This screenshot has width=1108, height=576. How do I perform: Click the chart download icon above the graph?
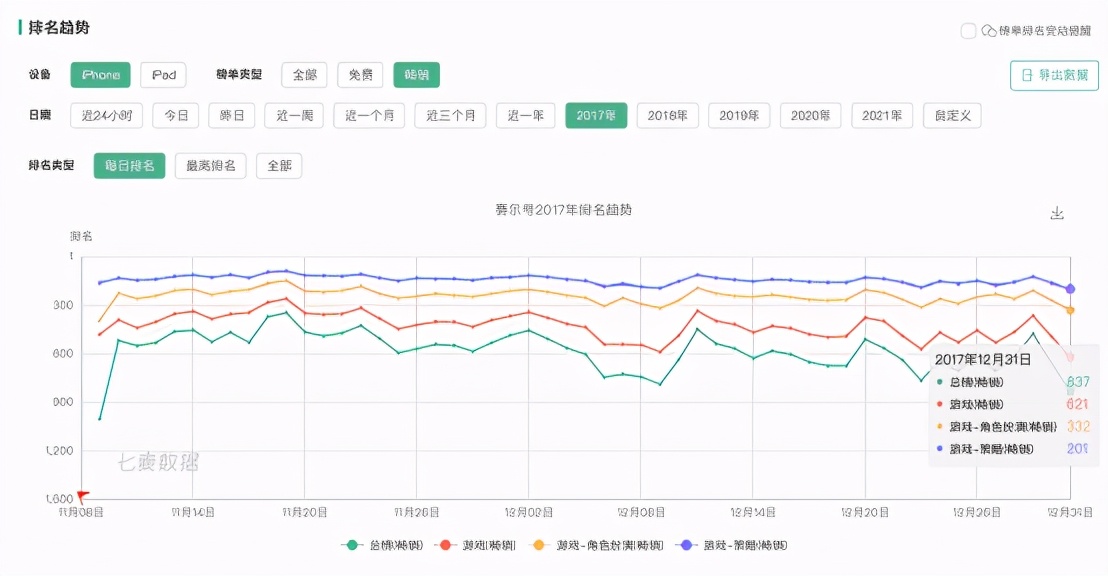[x=1057, y=212]
